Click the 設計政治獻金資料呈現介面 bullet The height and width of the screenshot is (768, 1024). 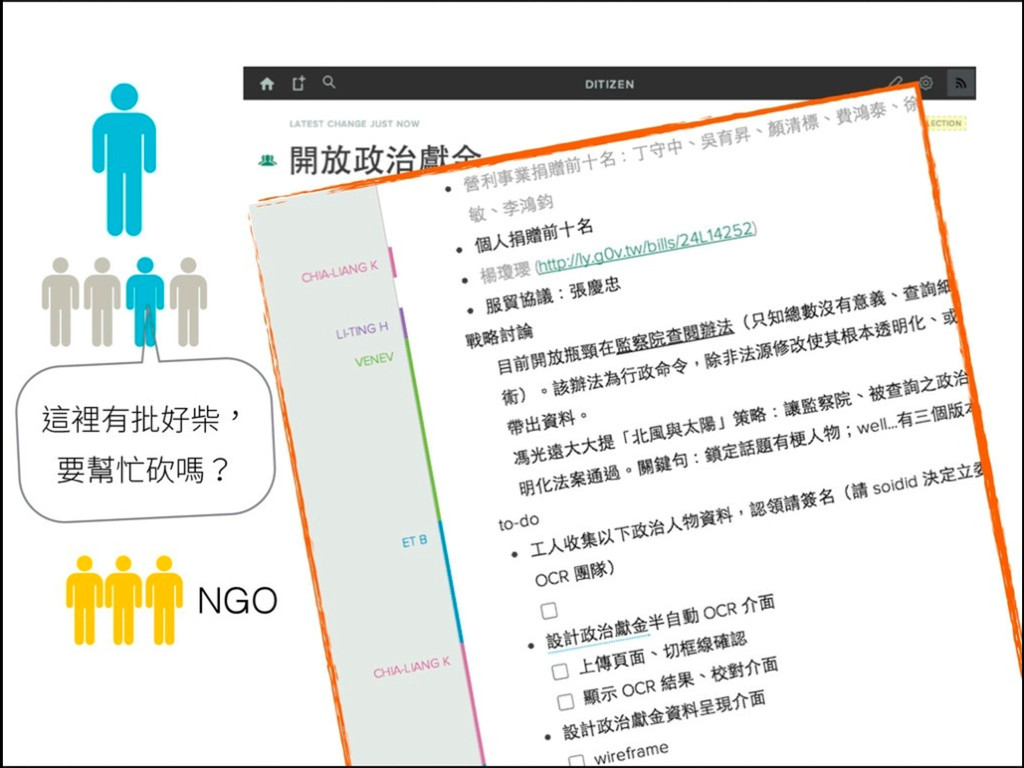click(664, 716)
